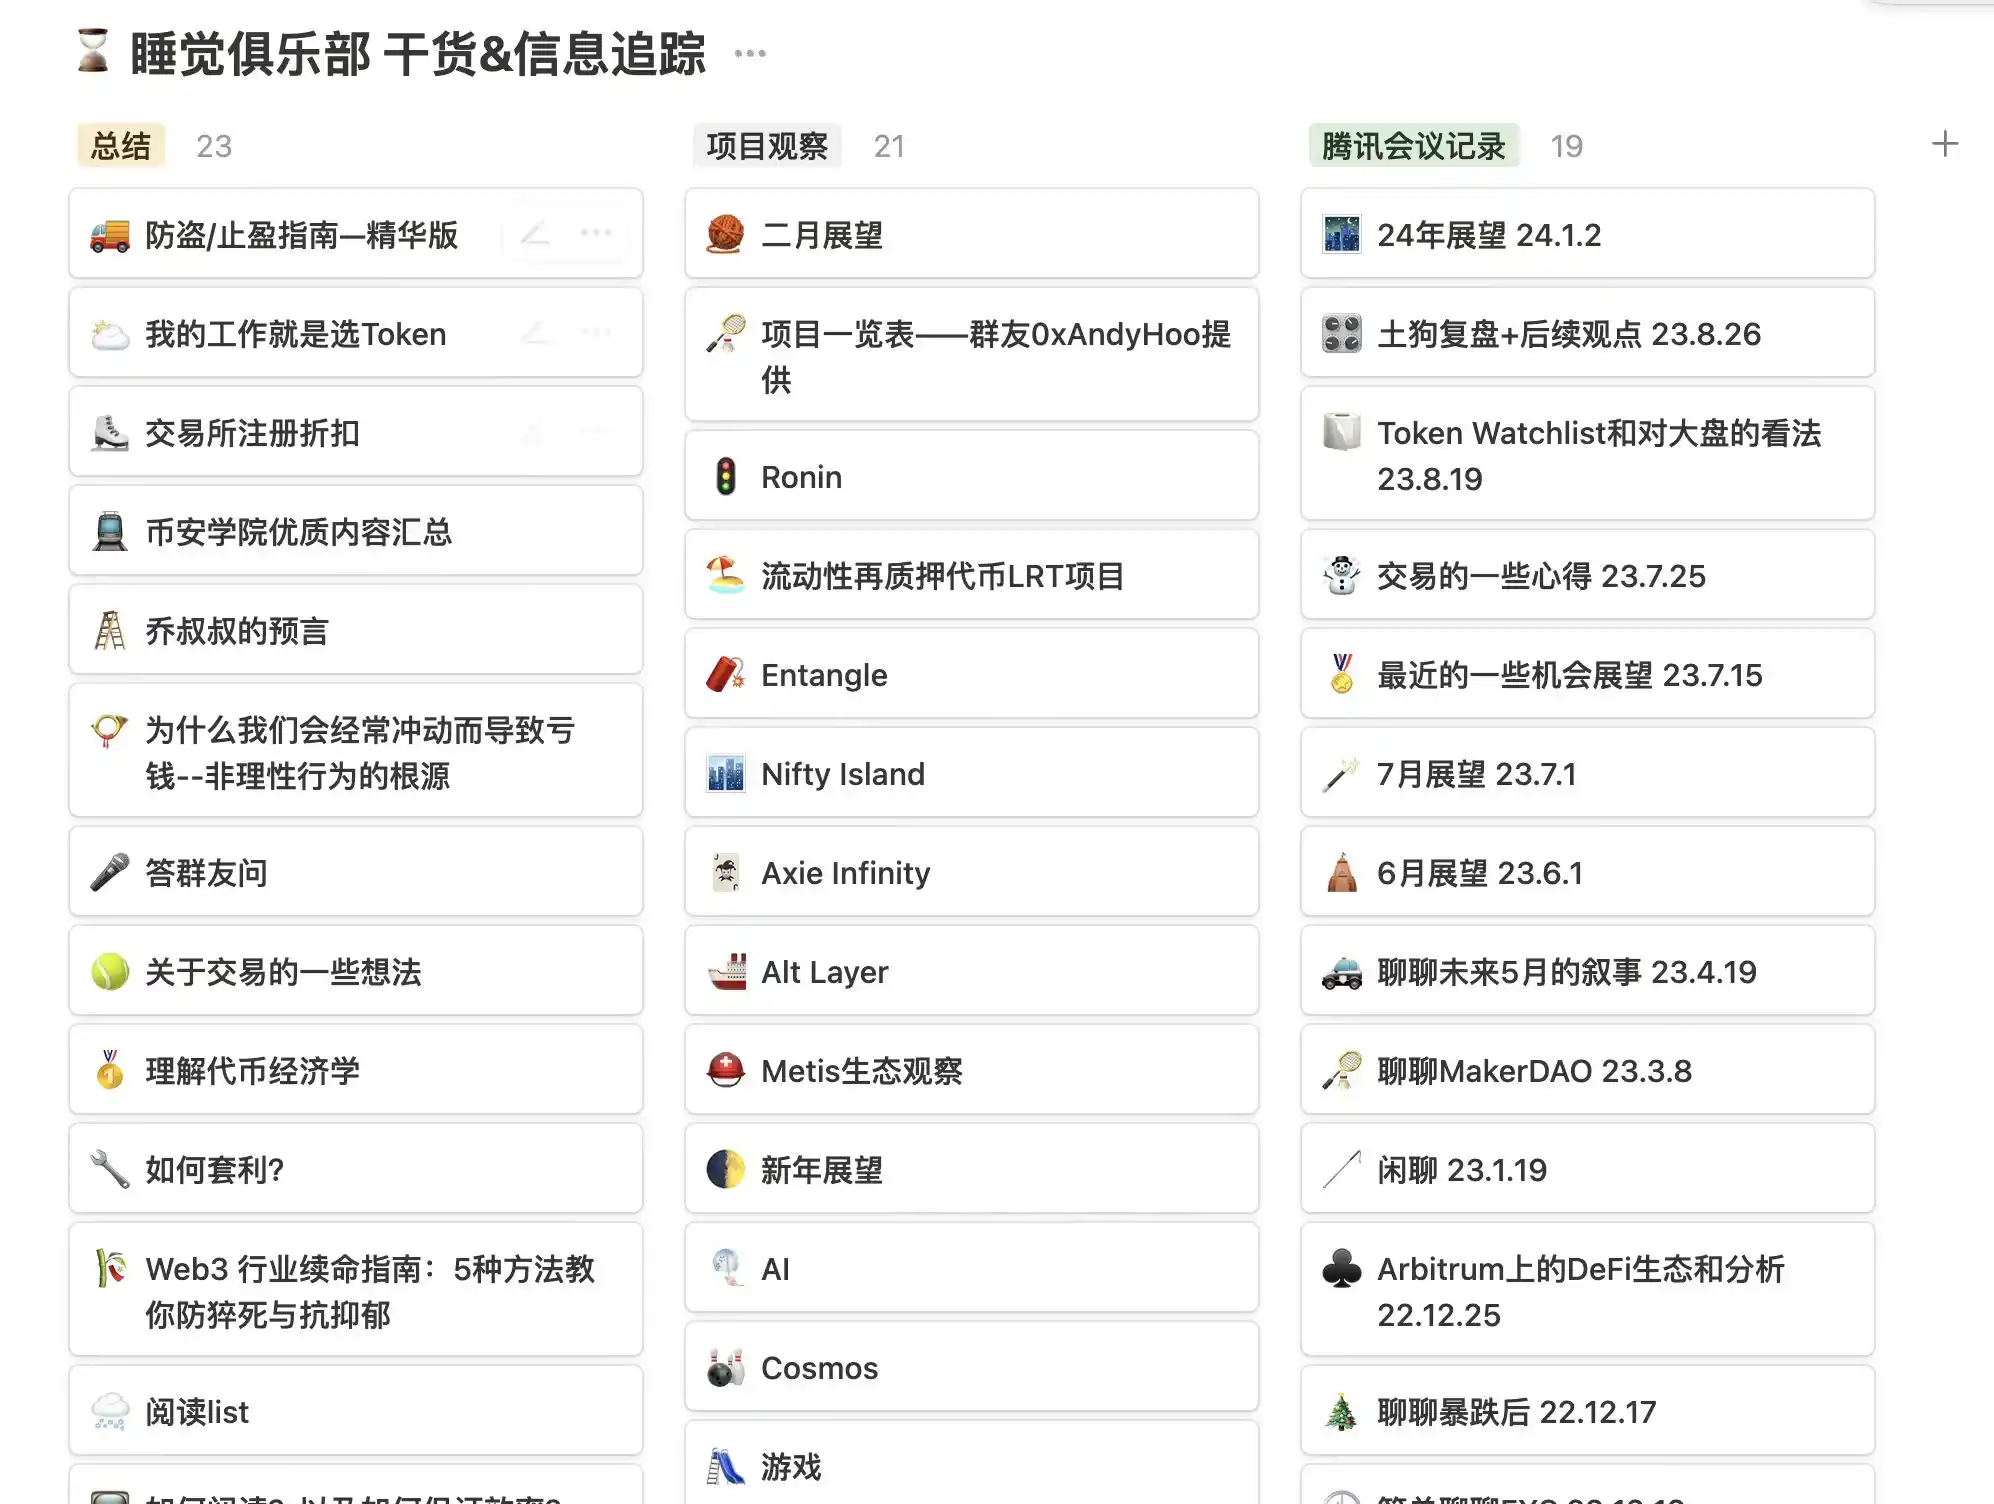1994x1504 pixels.
Task: Select Ronin project observation entry
Action: pos(970,476)
